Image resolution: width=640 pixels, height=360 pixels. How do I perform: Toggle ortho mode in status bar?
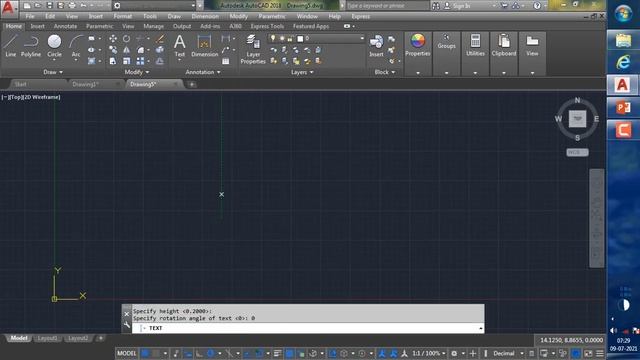point(199,353)
